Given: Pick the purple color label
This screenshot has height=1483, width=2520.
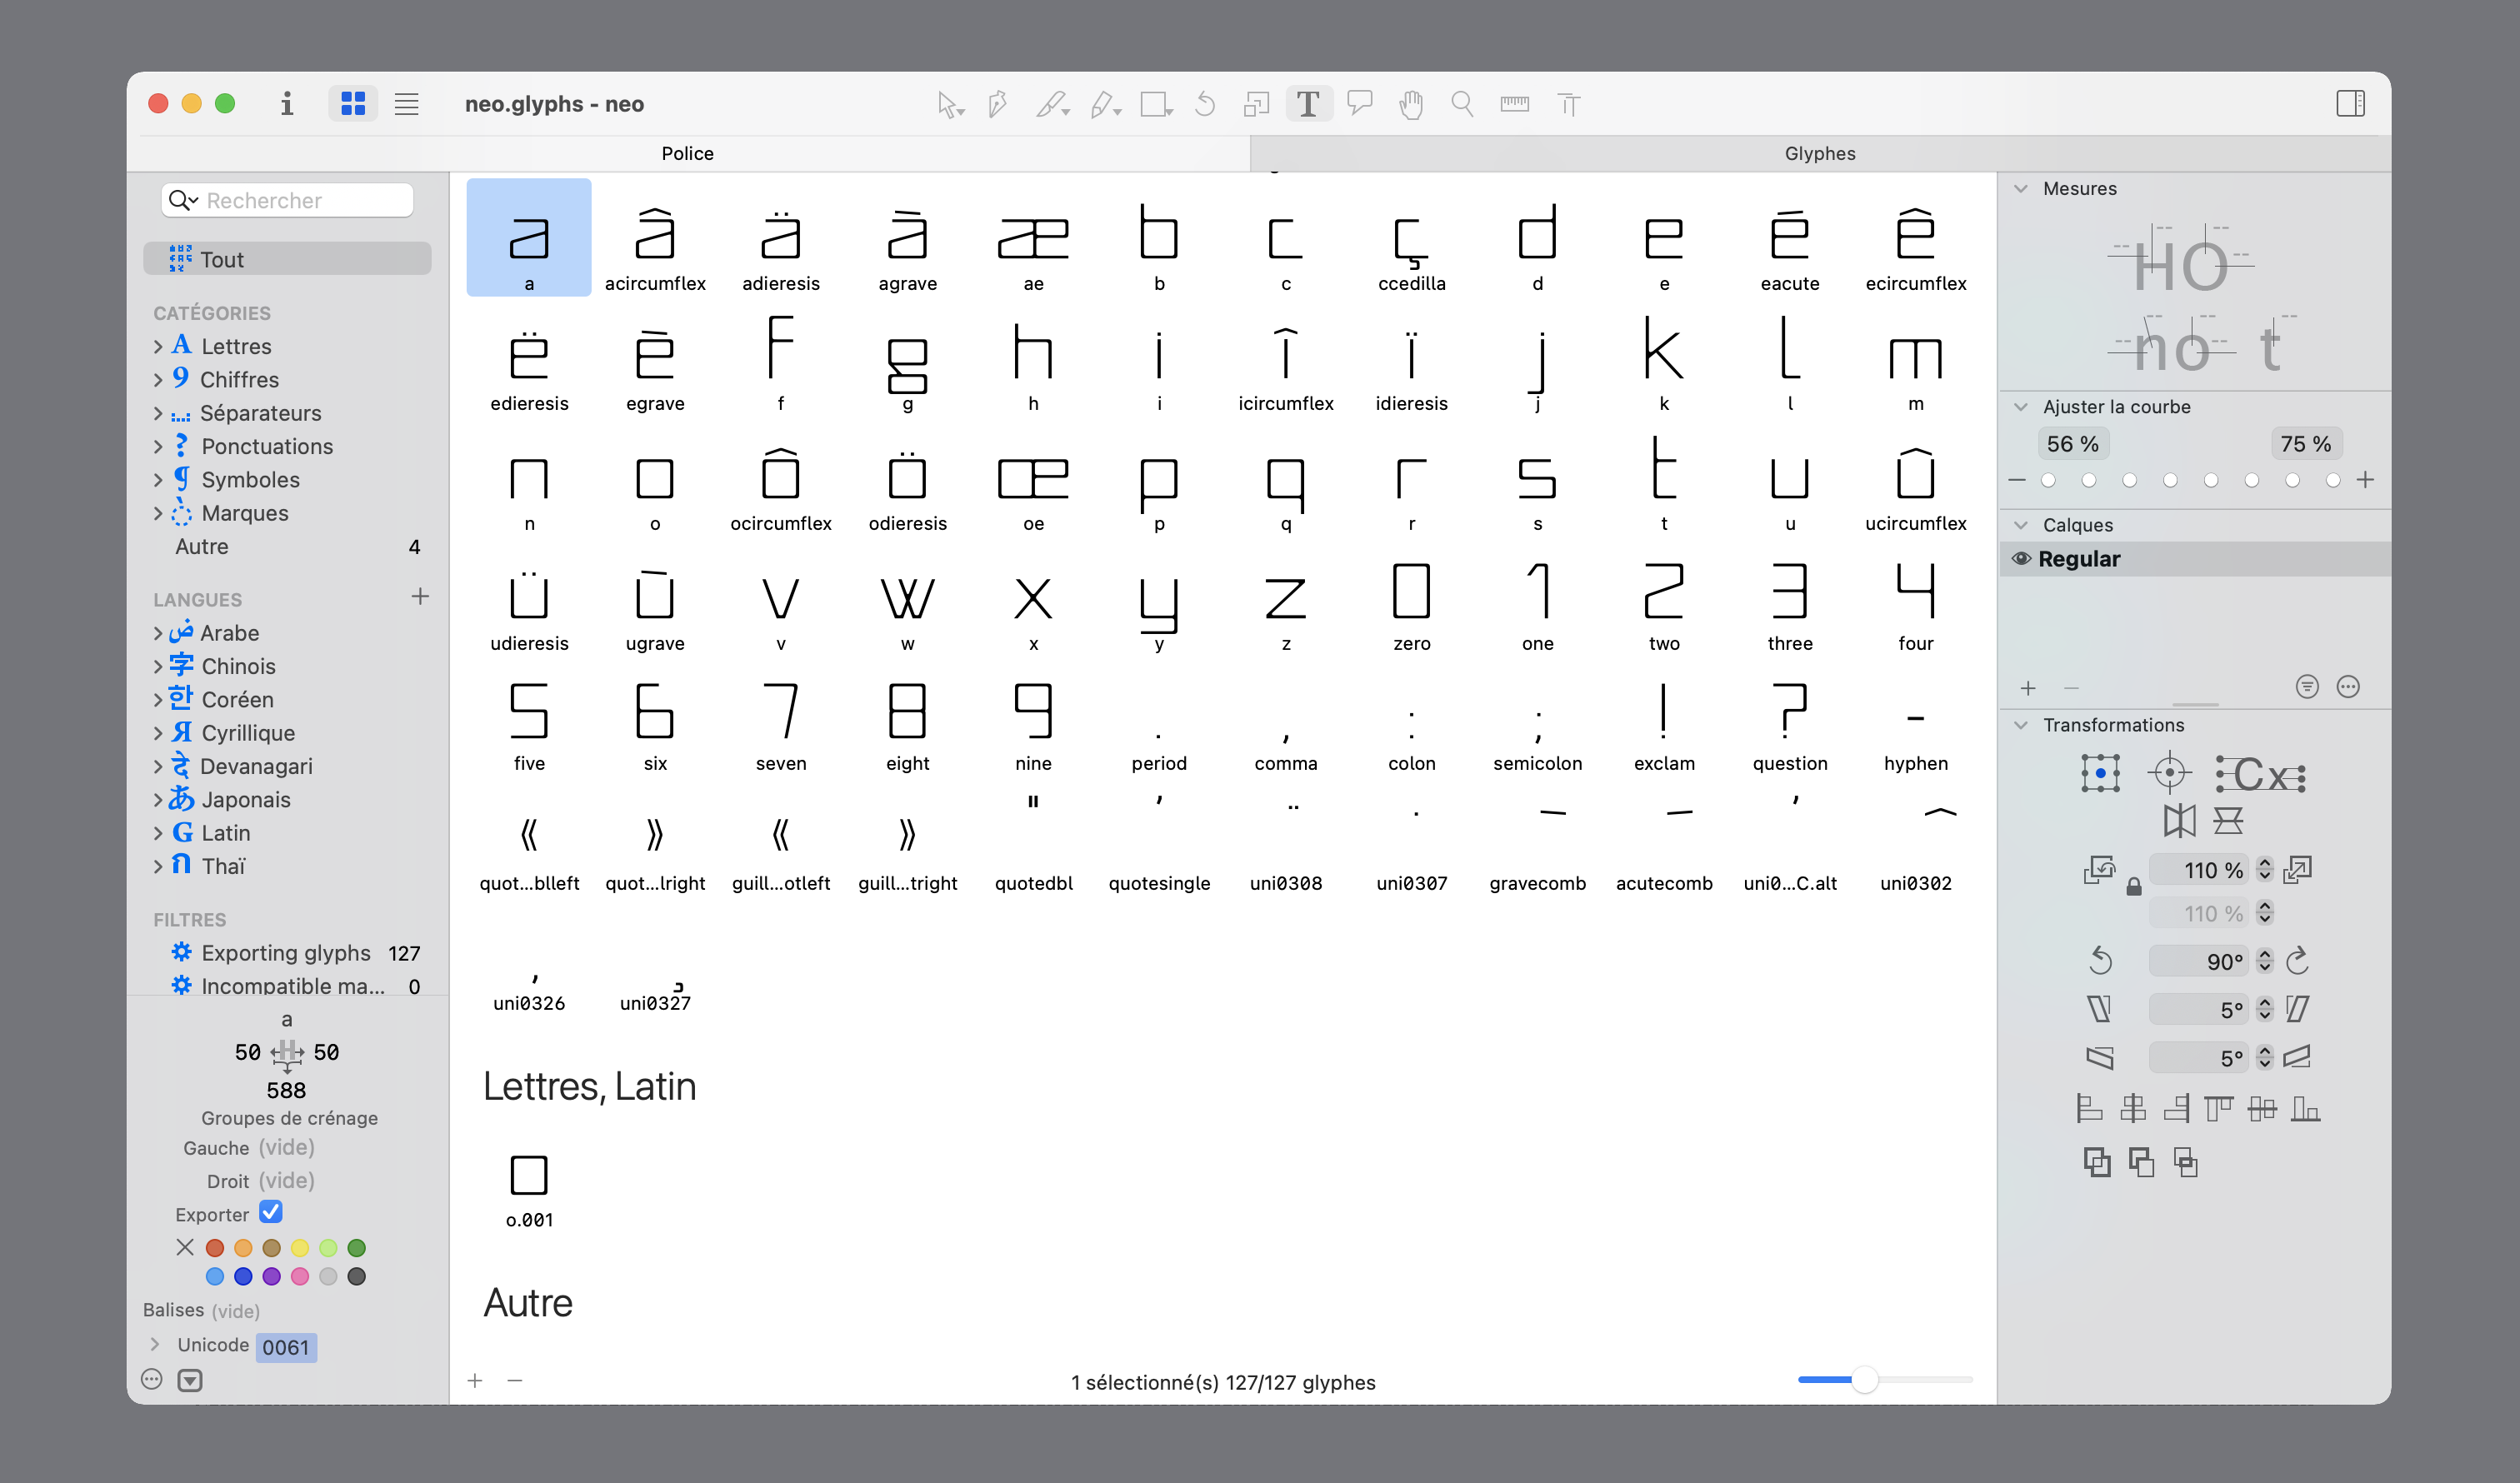Looking at the screenshot, I should coord(271,1277).
